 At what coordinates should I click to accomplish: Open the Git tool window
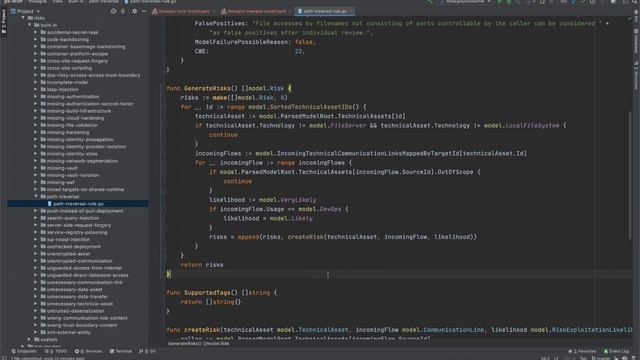coord(148,351)
